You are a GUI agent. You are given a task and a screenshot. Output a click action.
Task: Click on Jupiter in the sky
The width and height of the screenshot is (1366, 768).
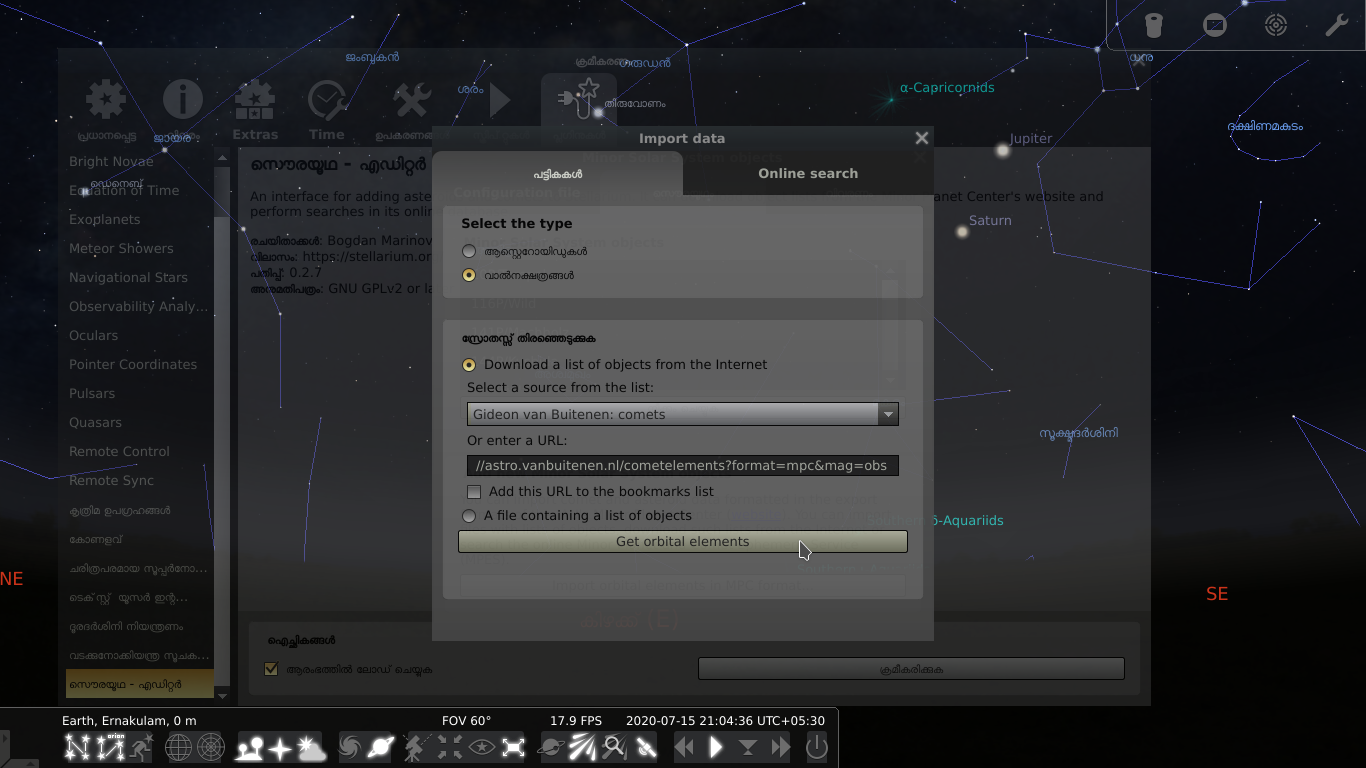[1003, 150]
